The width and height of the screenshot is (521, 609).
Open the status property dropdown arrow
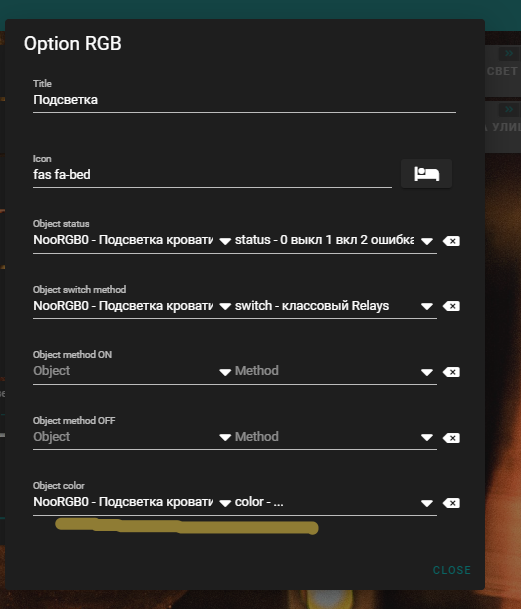[x=427, y=241]
